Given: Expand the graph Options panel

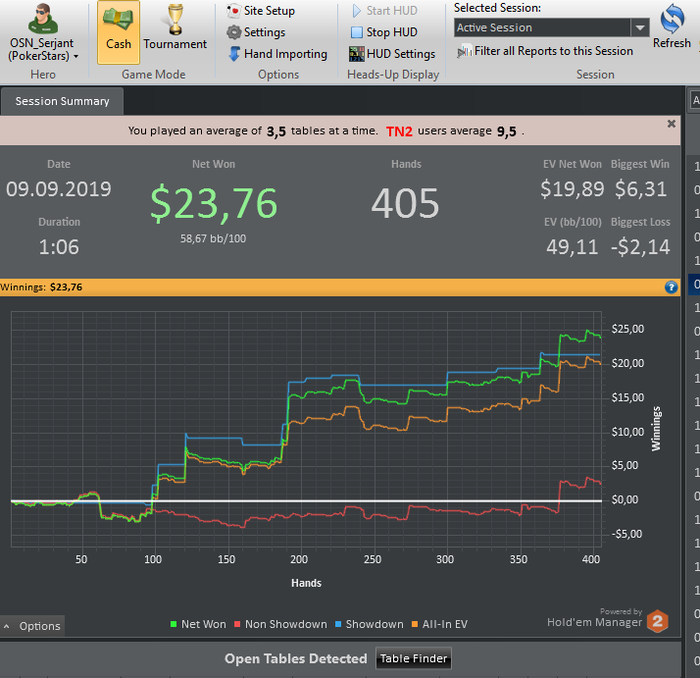Looking at the screenshot, I should pyautogui.click(x=33, y=626).
